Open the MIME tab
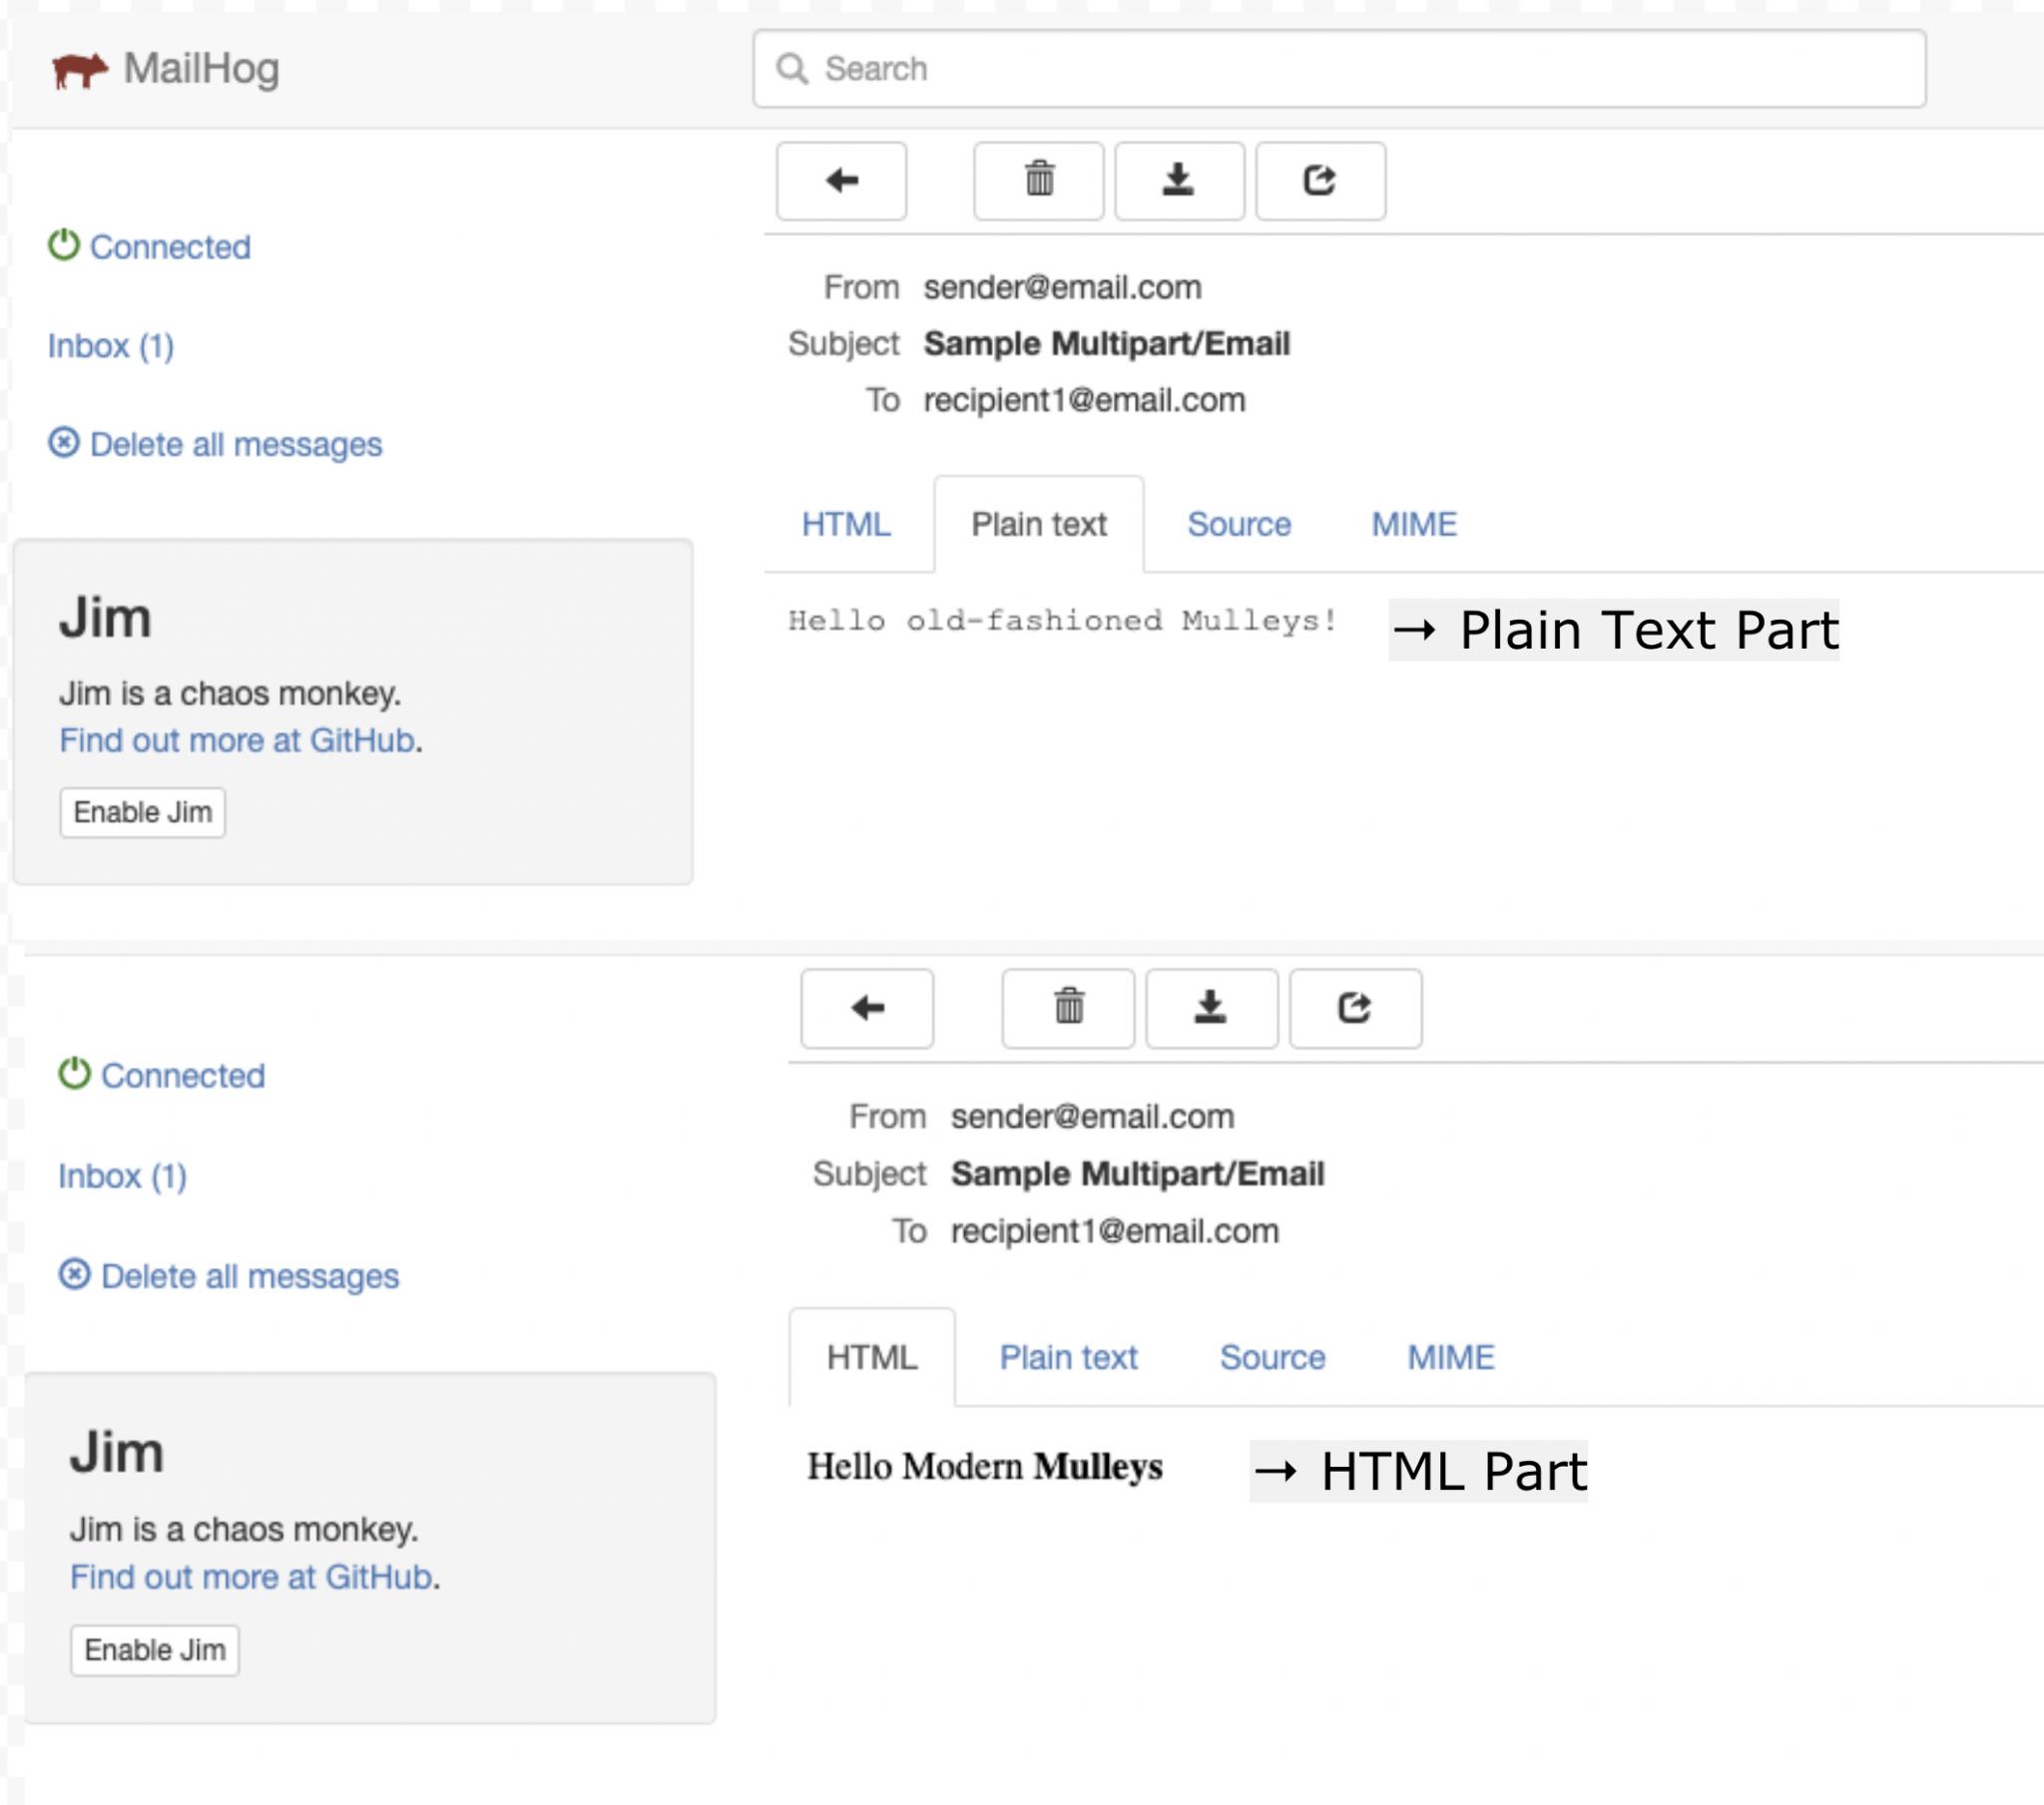Viewport: 2044px width, 1805px height. coord(1413,523)
